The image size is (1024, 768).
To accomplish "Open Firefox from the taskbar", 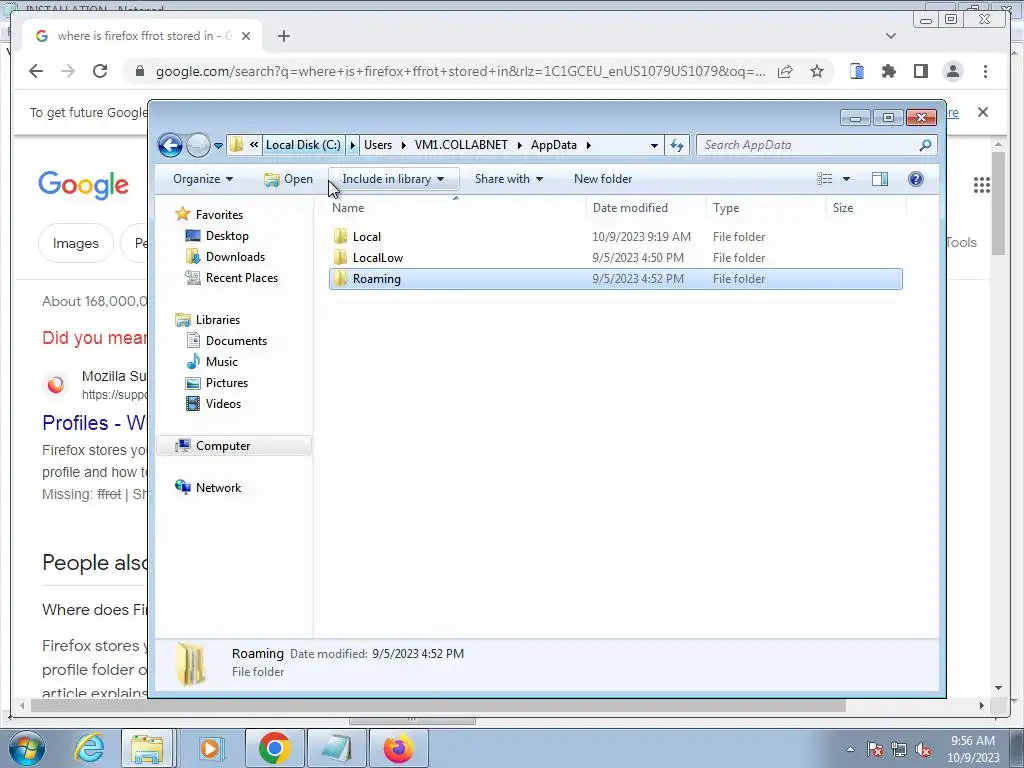I will coord(399,748).
